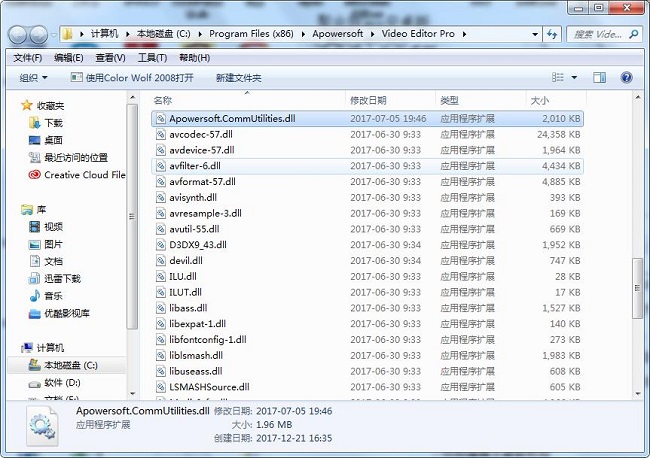Go to Apowersoft breadcrumb folder
This screenshot has width=650, height=458.
(338, 34)
